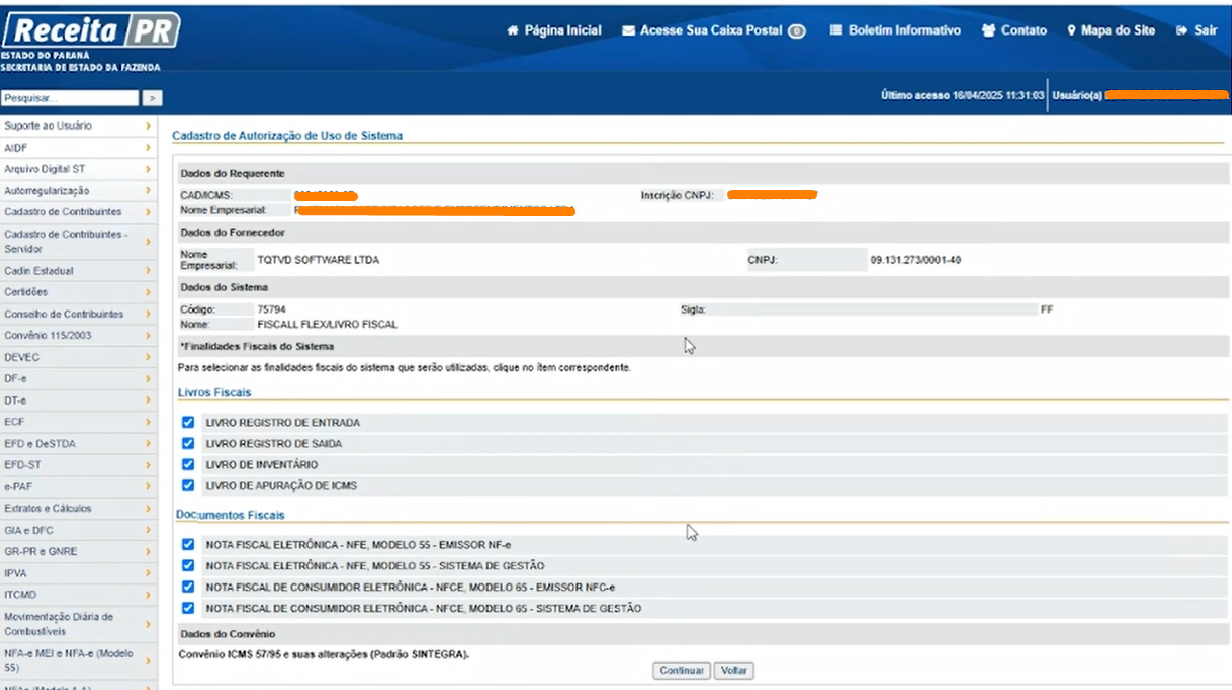Open the e-PAF sidebar menu
The width and height of the screenshot is (1232, 690).
coord(79,486)
